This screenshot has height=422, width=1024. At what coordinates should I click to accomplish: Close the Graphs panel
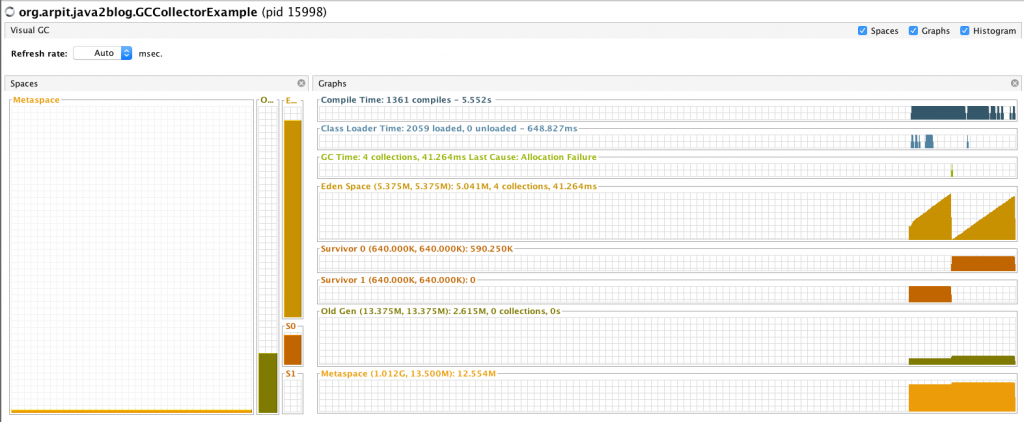coord(1015,83)
